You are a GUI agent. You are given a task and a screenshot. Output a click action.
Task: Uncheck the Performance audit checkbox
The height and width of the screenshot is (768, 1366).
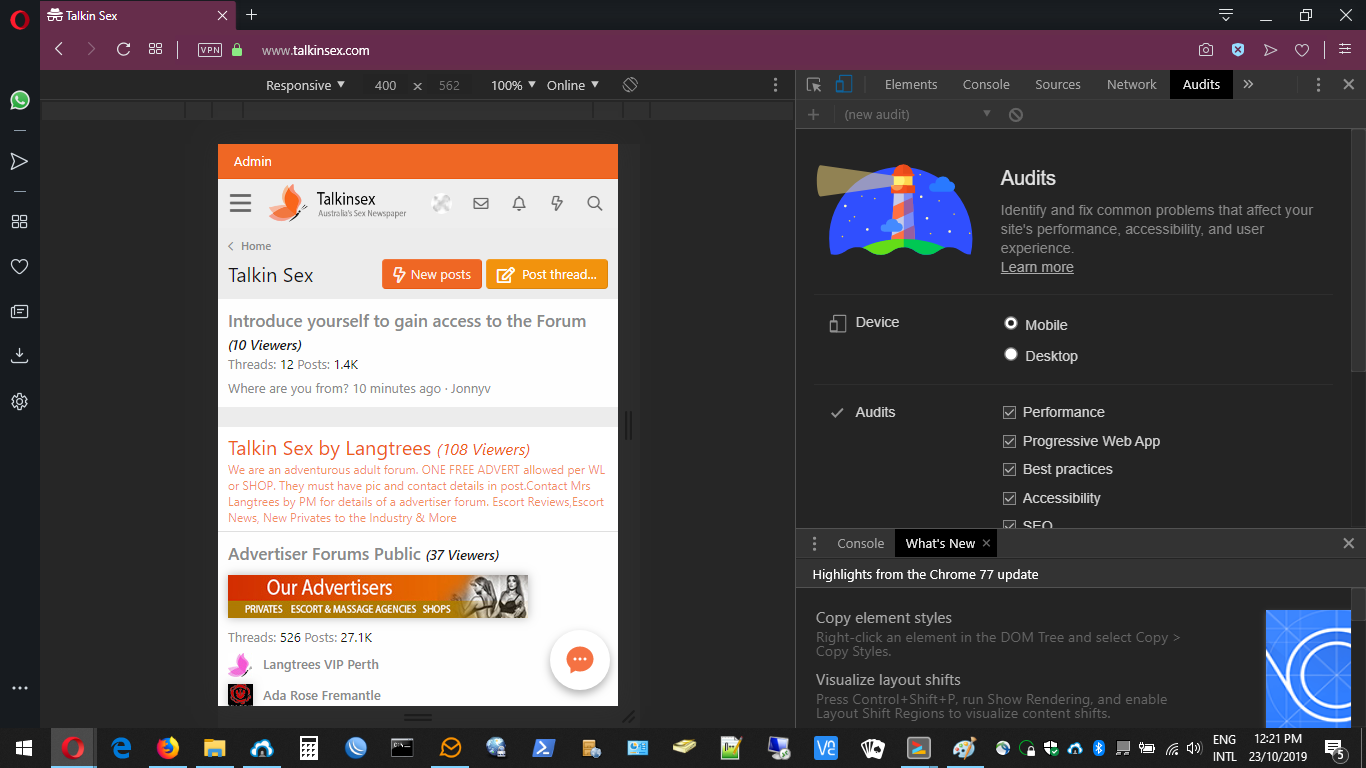[1009, 412]
